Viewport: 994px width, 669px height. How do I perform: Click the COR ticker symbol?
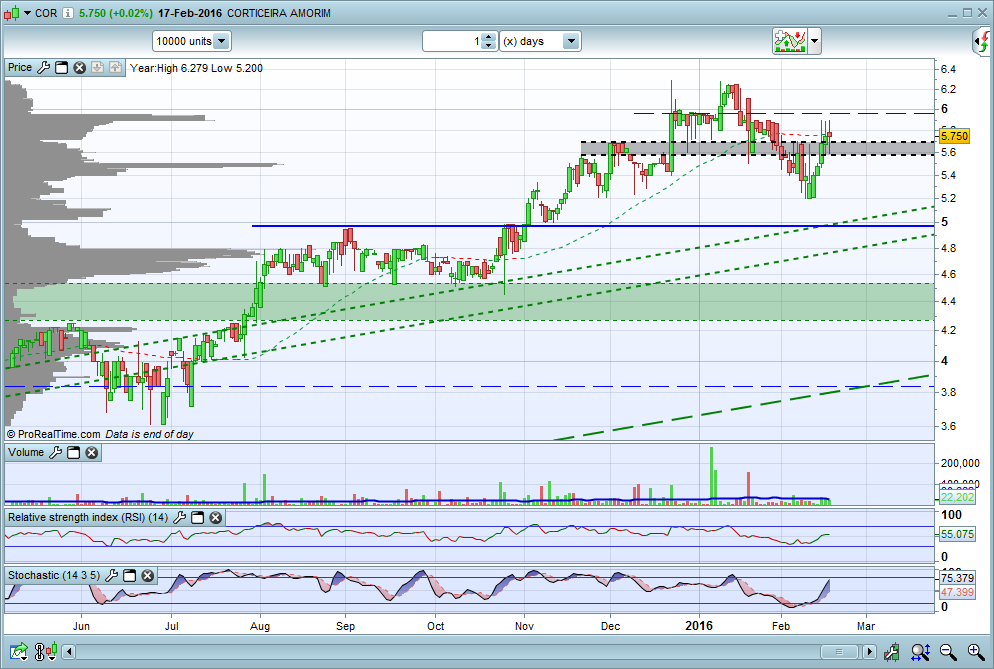tap(46, 13)
